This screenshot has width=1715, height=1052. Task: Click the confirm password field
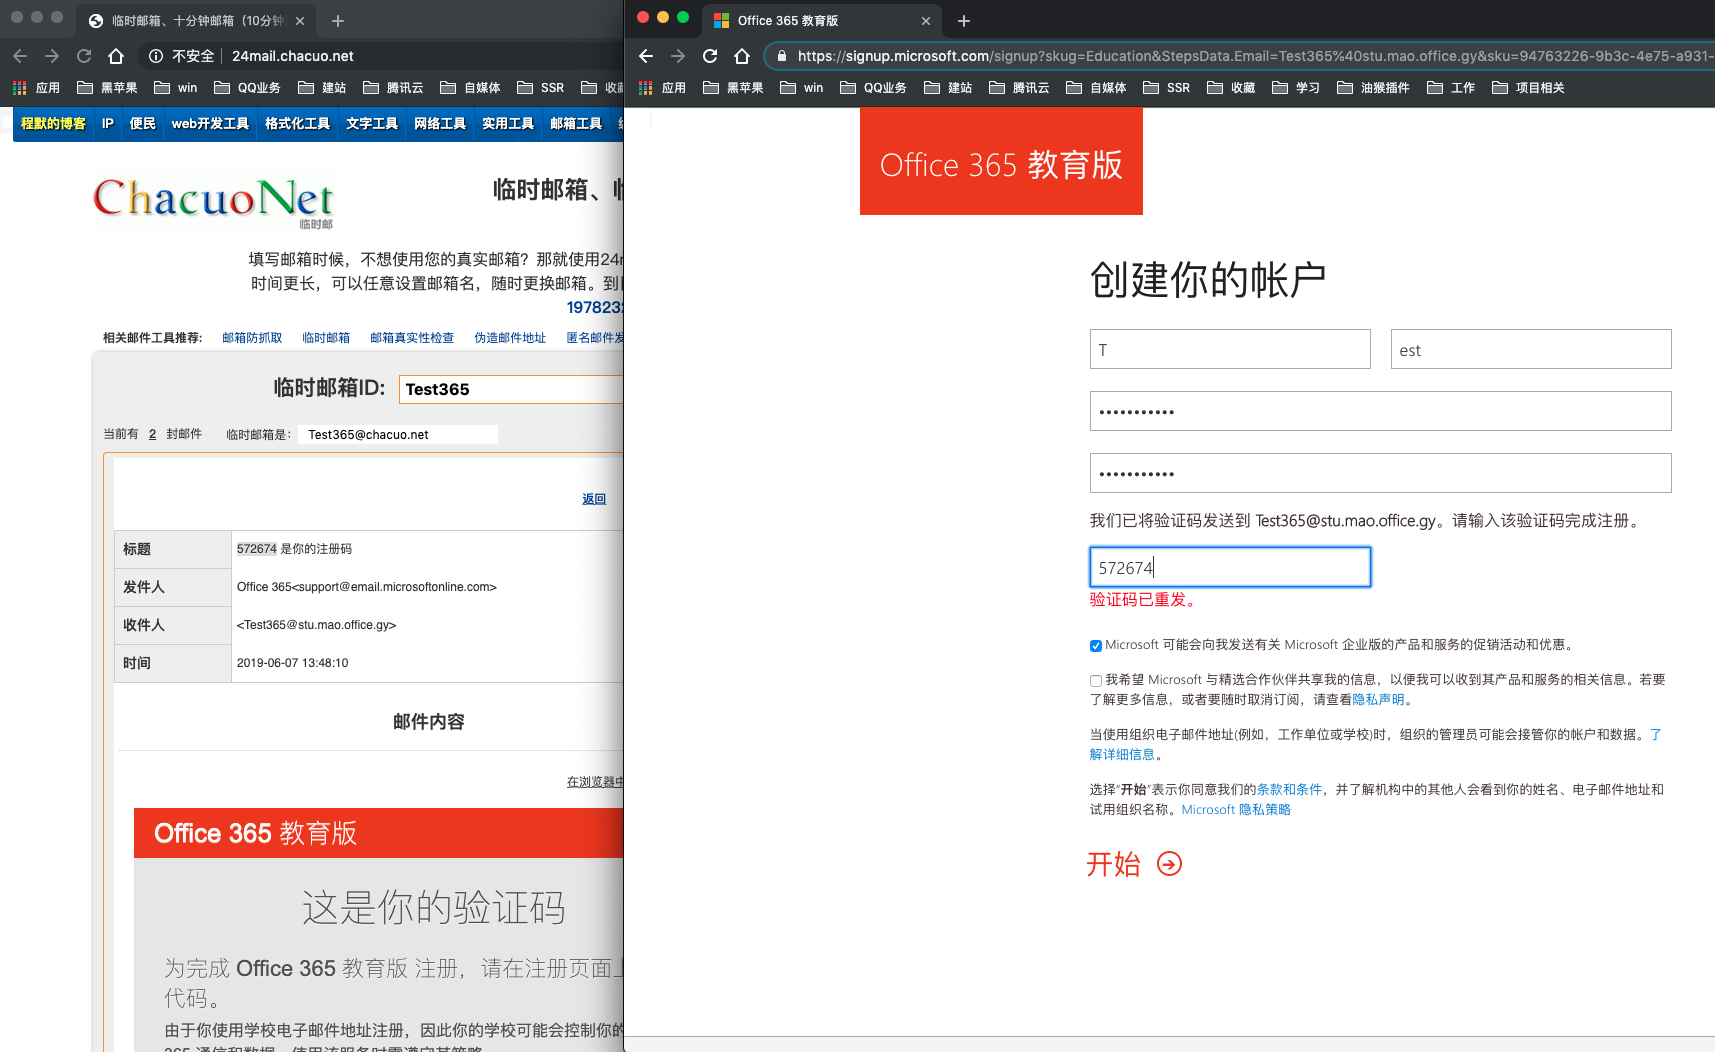click(1381, 473)
